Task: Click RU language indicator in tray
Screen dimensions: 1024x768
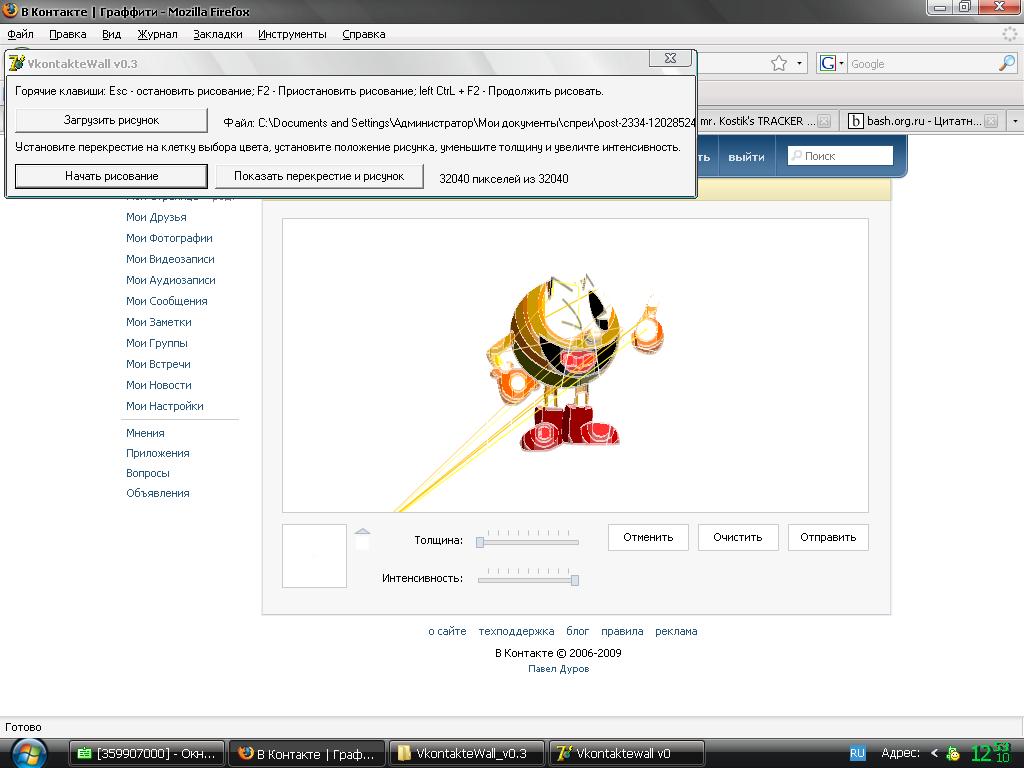Action: point(857,753)
